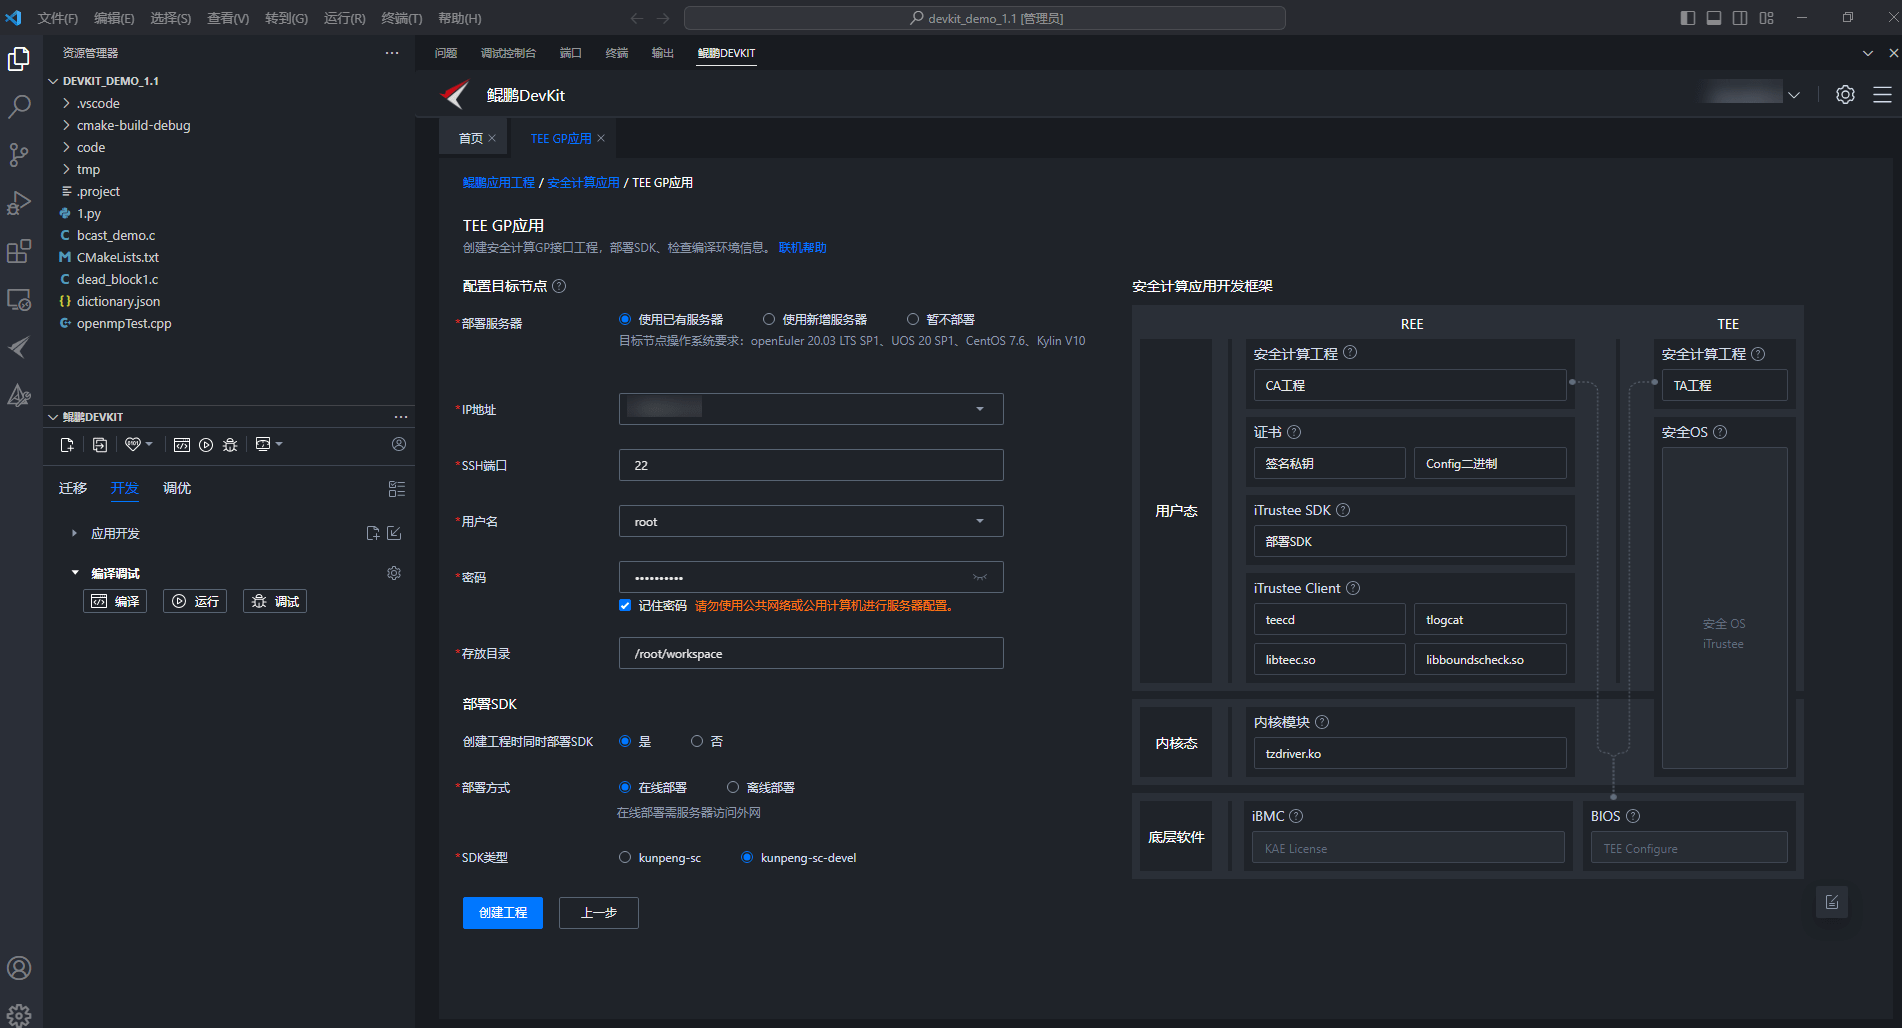Open the Accounts icon in the activity bar
Viewport: 1902px width, 1028px height.
coord(19,968)
